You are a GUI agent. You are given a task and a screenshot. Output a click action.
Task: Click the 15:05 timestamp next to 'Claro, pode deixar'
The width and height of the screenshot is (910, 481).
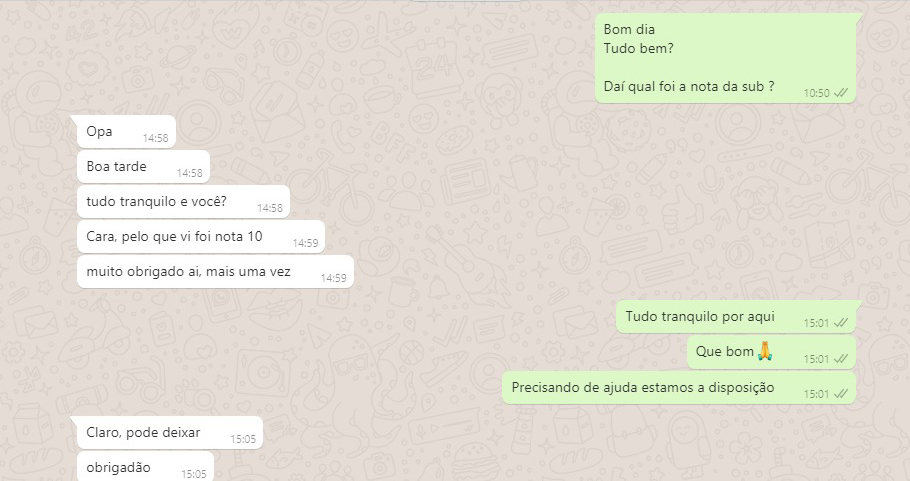(243, 439)
